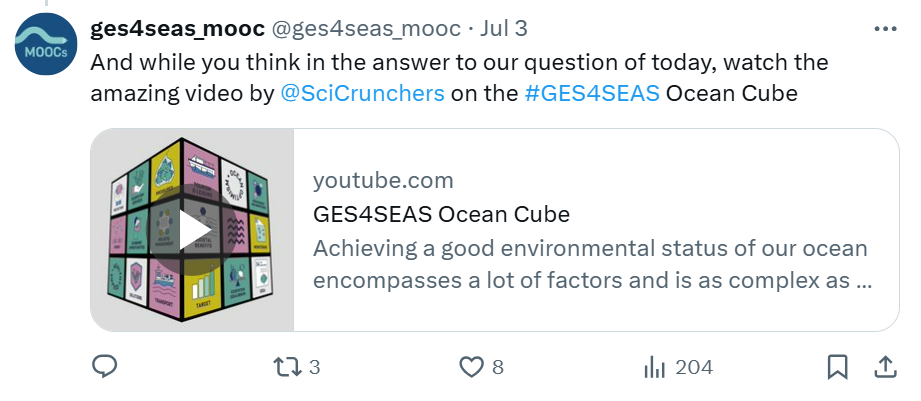Click the like count of 8
The width and height of the screenshot is (921, 401).
click(x=497, y=367)
